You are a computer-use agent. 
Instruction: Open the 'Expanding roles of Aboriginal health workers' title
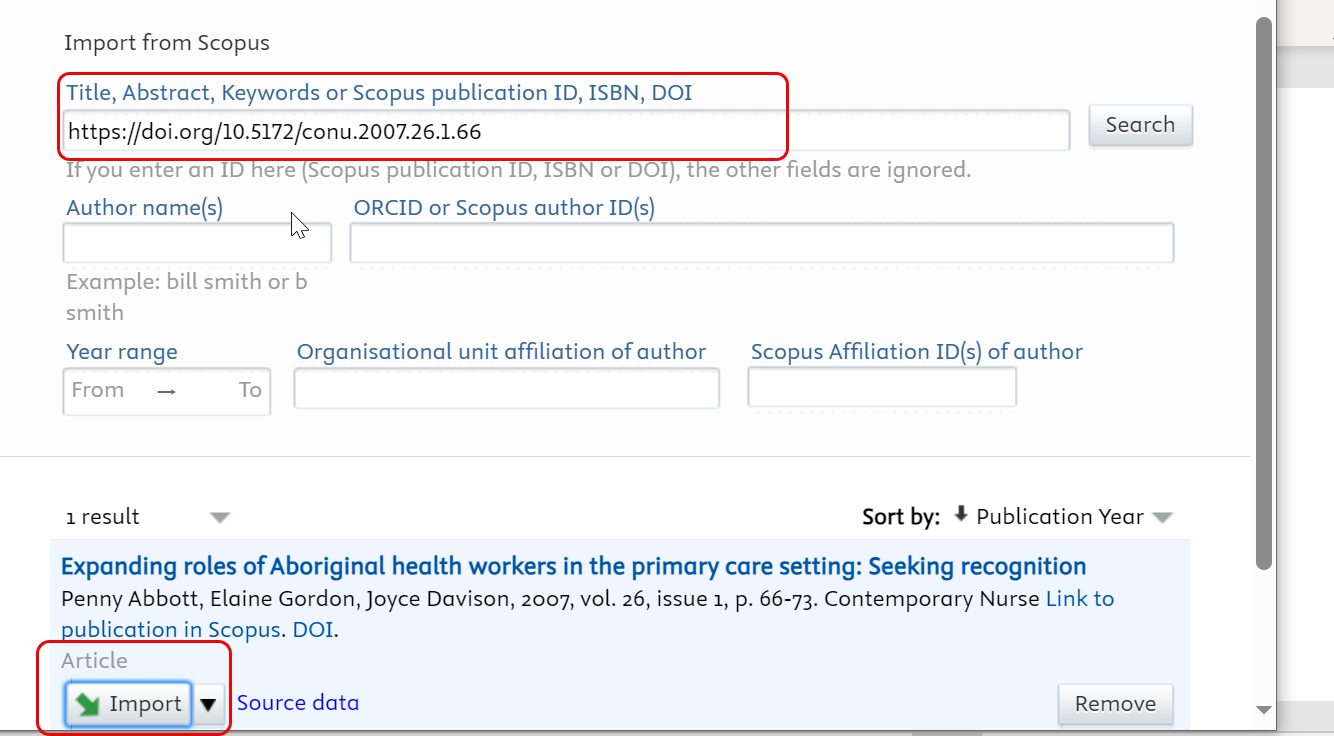[x=573, y=567]
